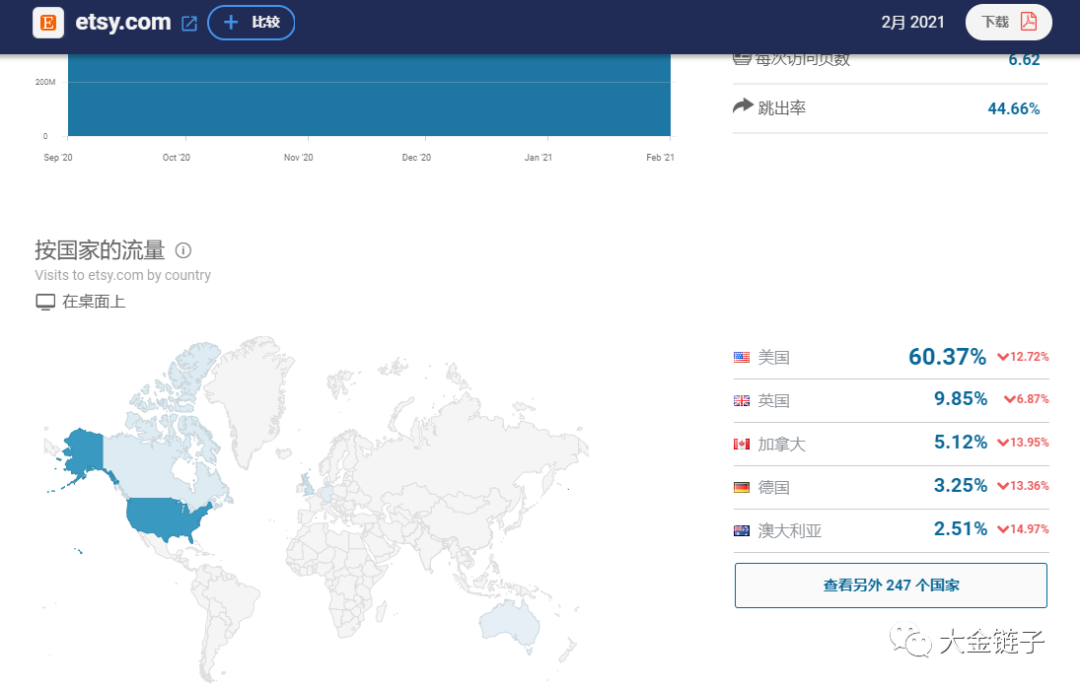
Task: Select the 德国 country row label
Action: 773,487
